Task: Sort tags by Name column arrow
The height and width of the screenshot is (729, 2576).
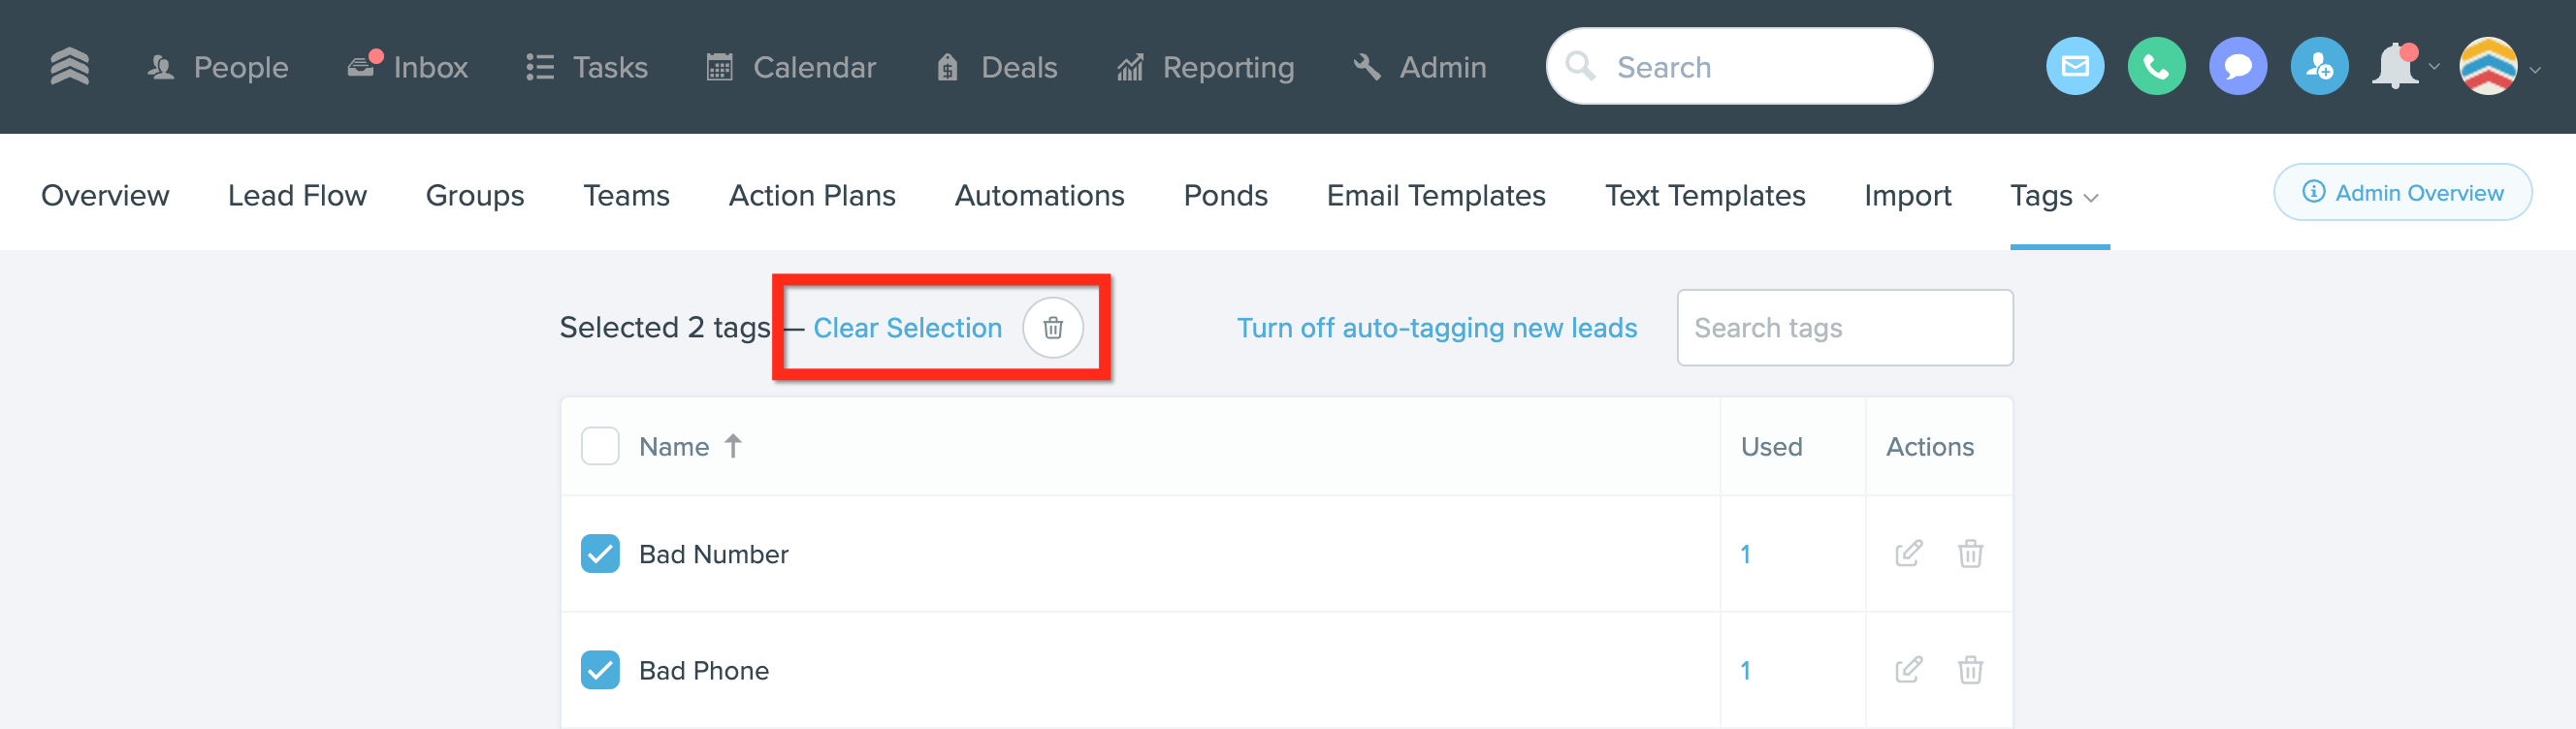Action: tap(733, 445)
